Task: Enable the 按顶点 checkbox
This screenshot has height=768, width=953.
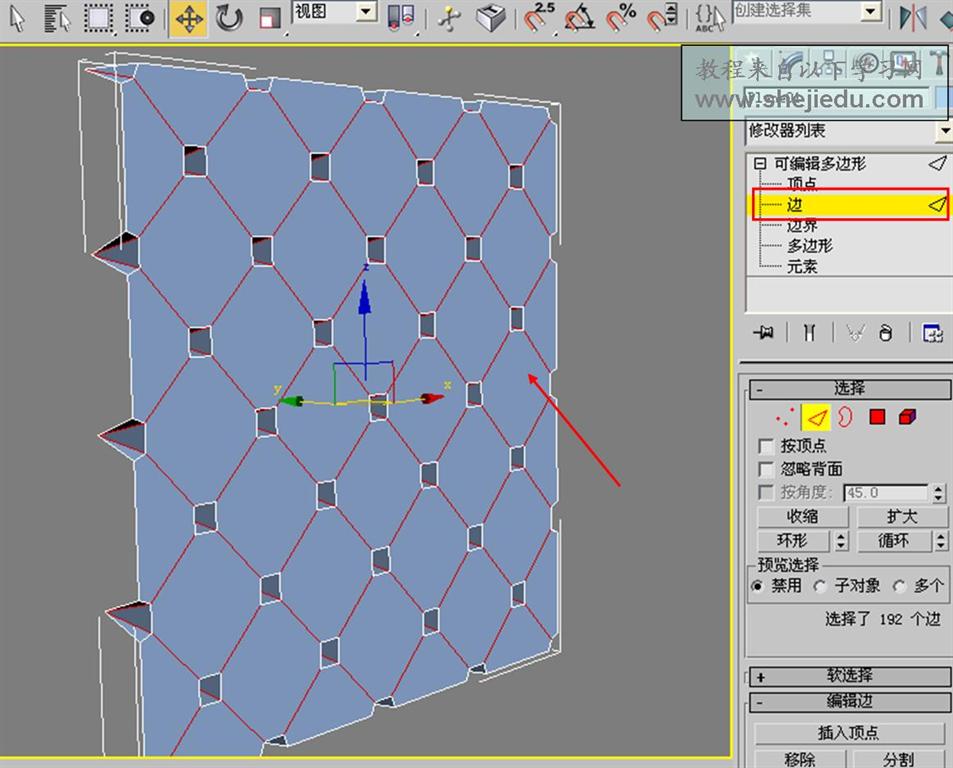Action: [767, 446]
